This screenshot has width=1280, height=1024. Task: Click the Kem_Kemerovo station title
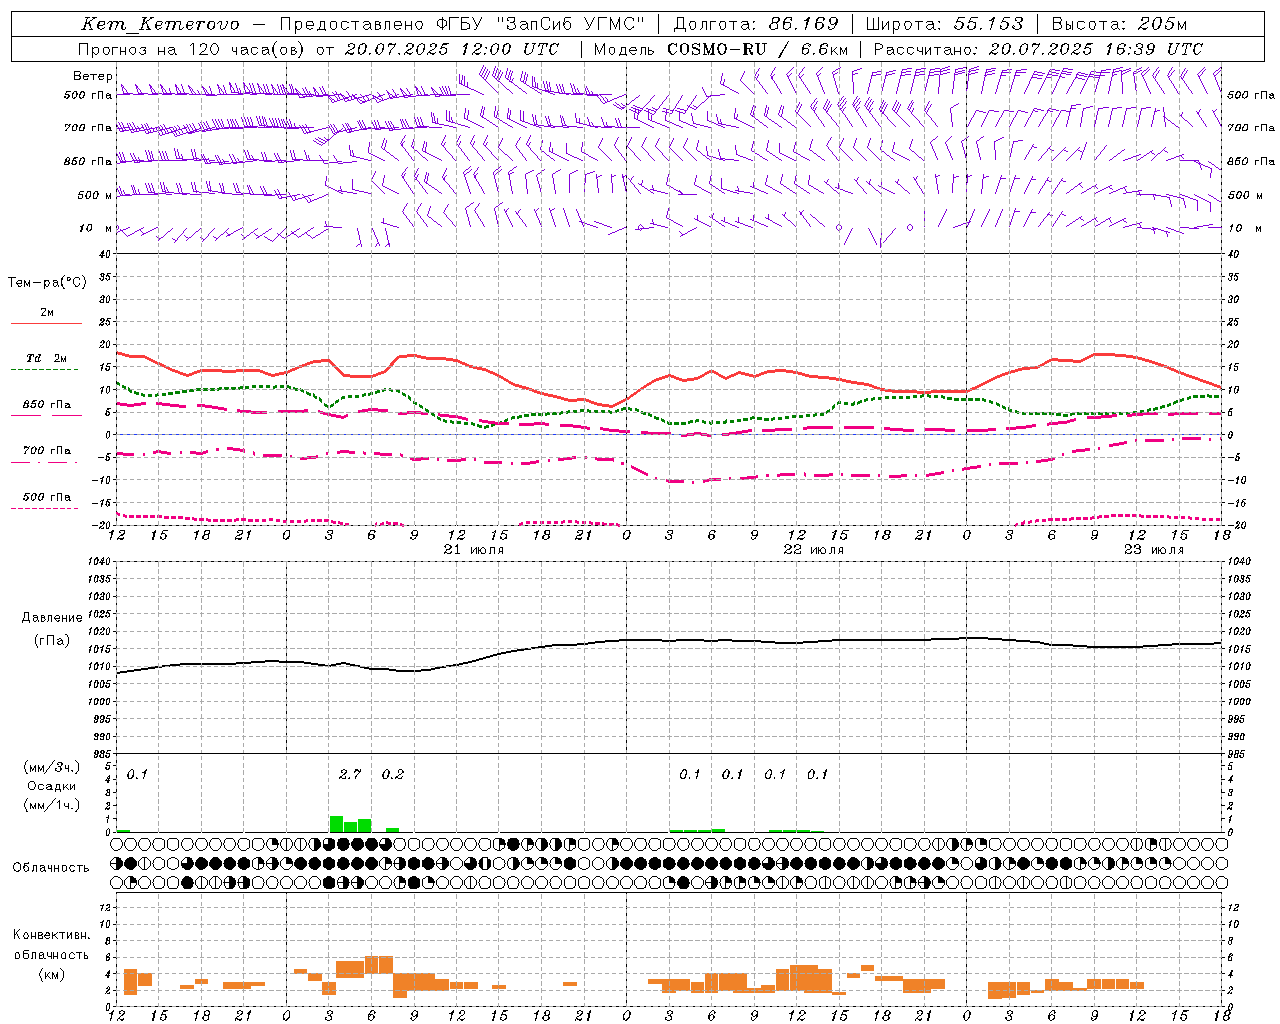(160, 24)
